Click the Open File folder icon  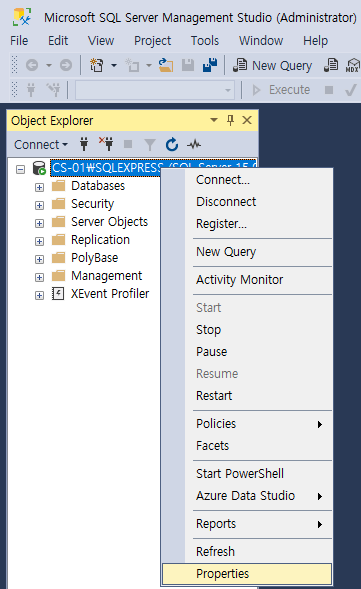(166, 65)
